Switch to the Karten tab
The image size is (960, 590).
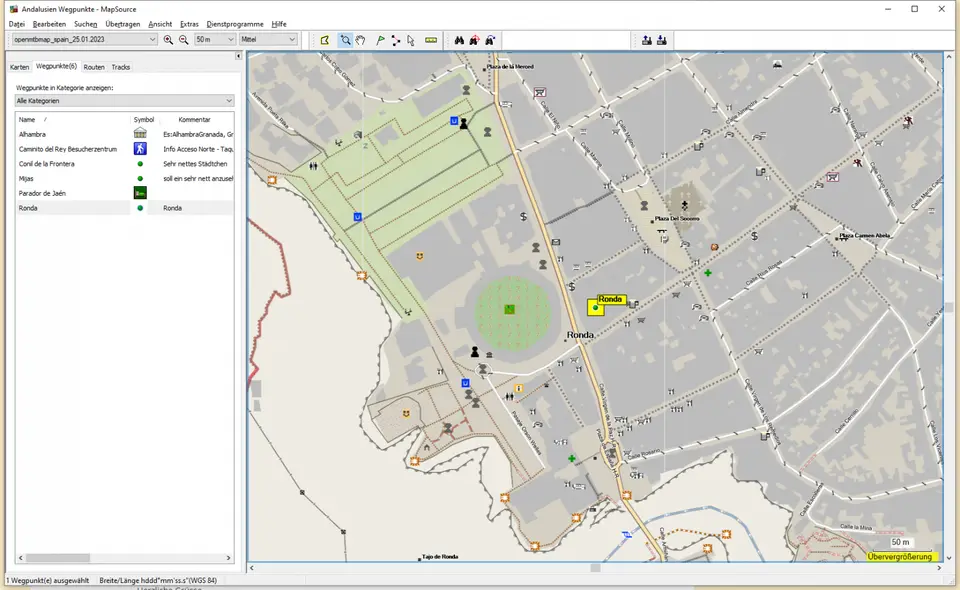point(20,67)
